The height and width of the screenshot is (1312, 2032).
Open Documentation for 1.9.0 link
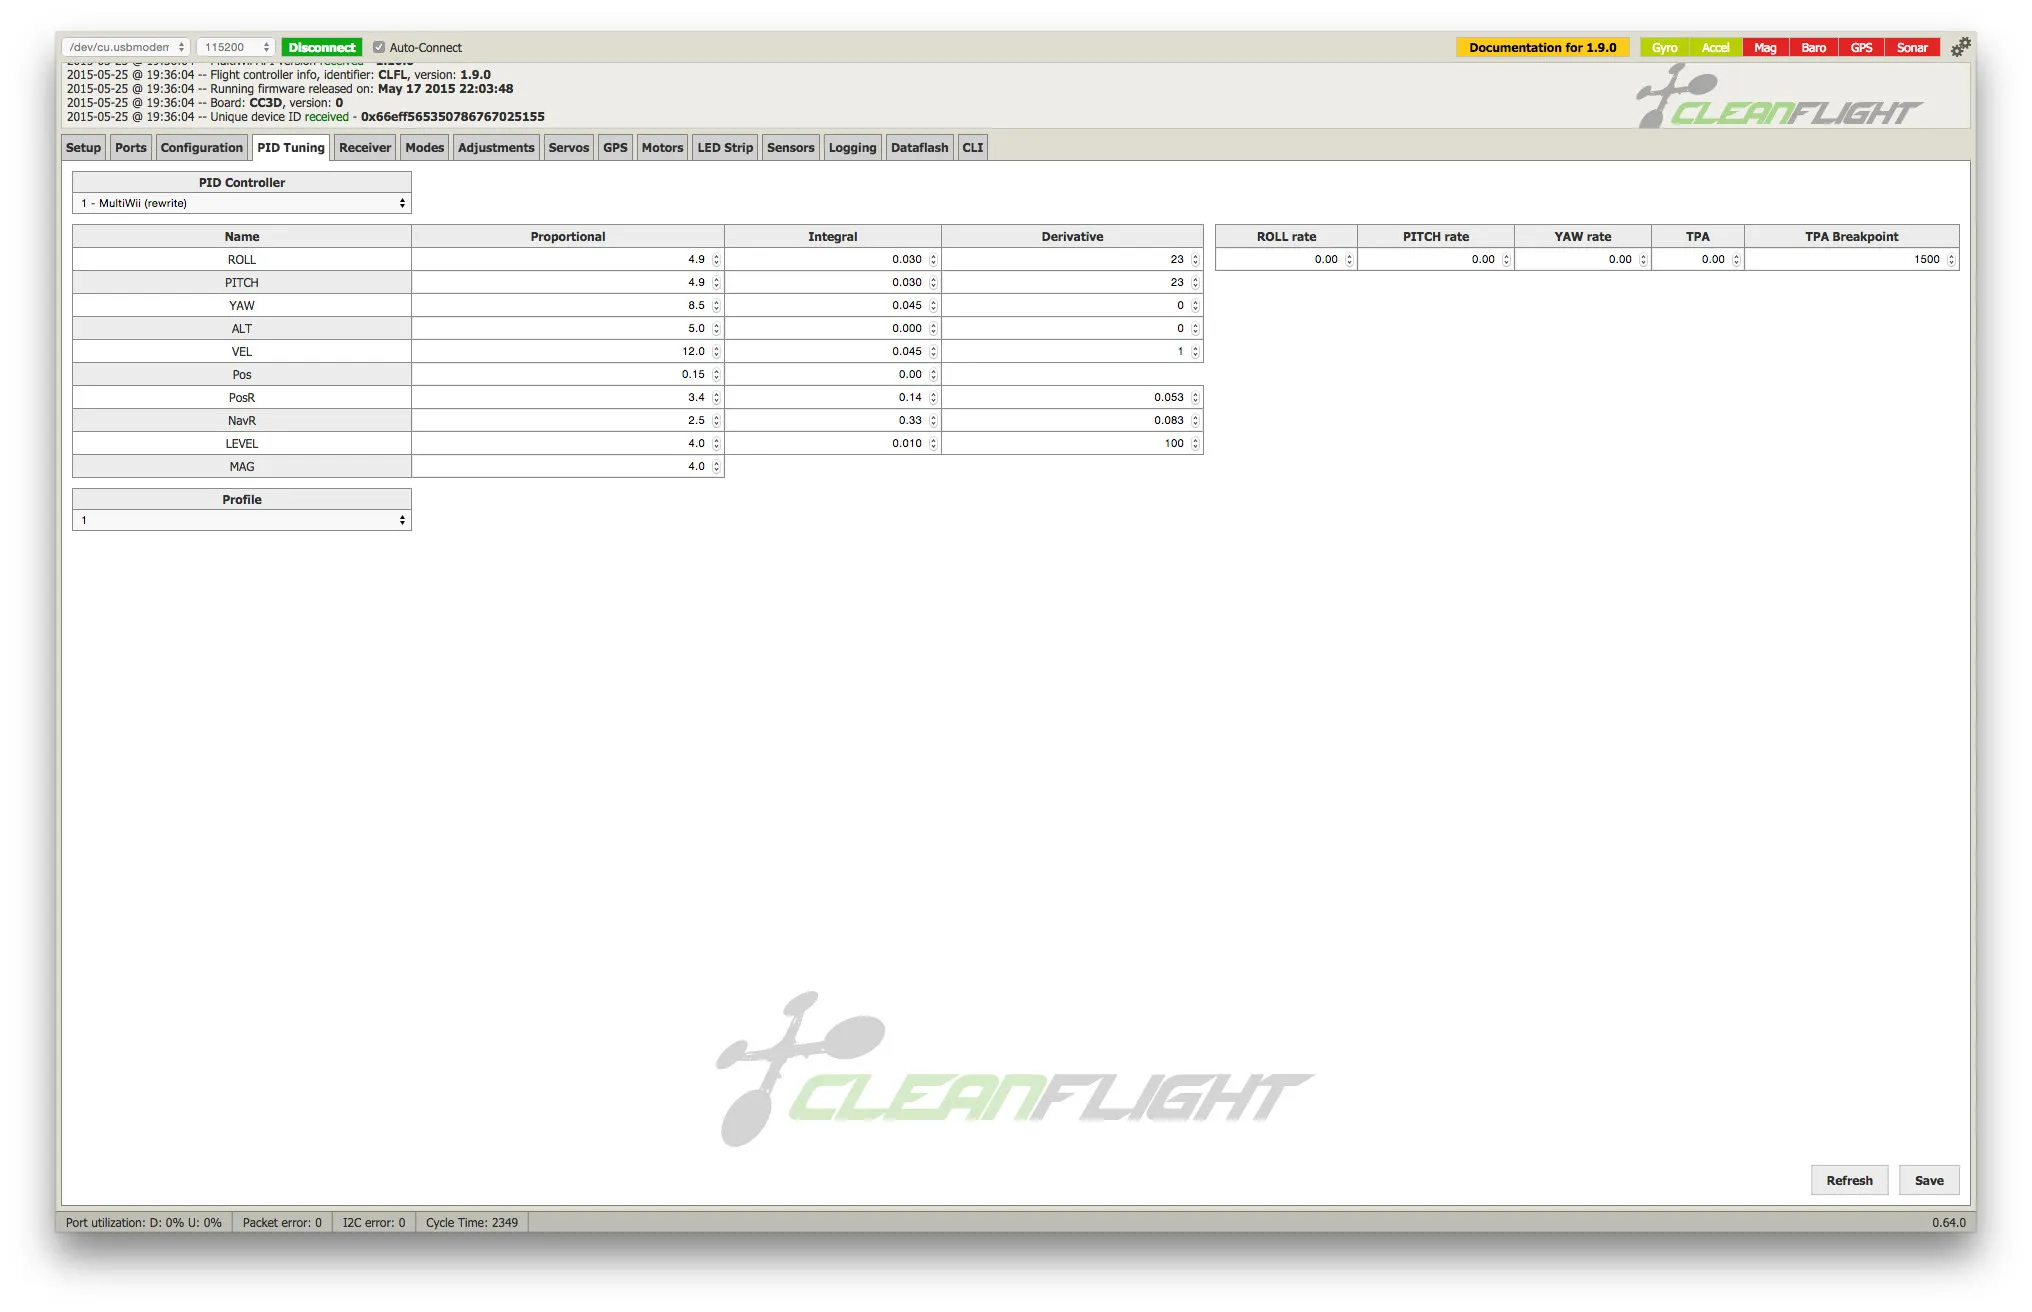[1542, 48]
